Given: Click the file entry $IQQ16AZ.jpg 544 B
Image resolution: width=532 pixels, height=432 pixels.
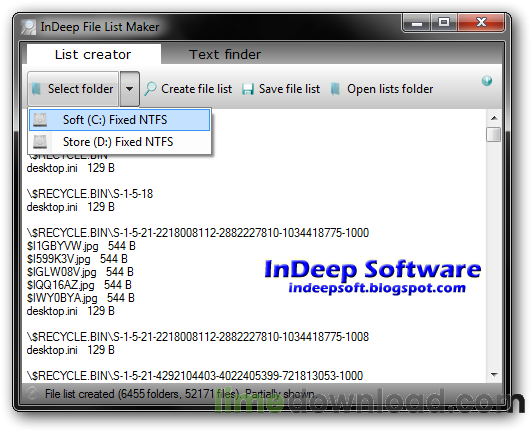Looking at the screenshot, I should coord(79,285).
